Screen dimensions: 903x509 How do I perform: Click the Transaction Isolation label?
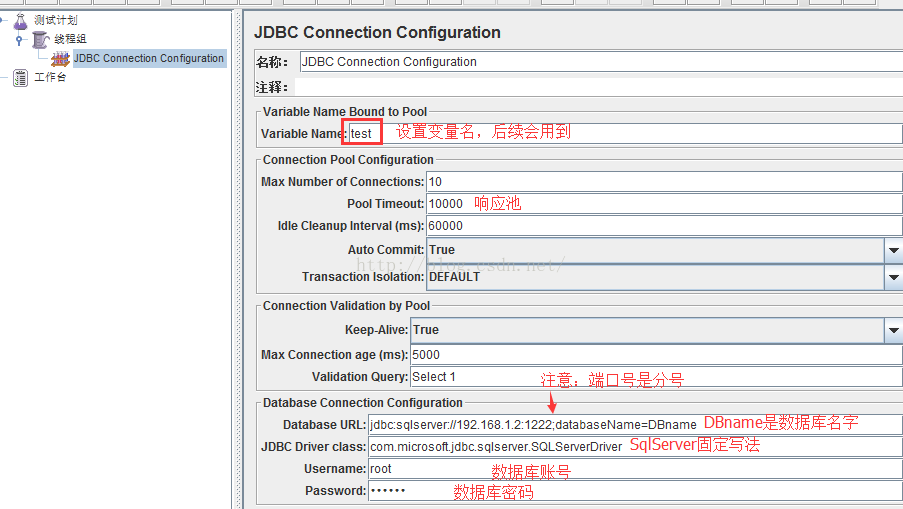coord(363,277)
